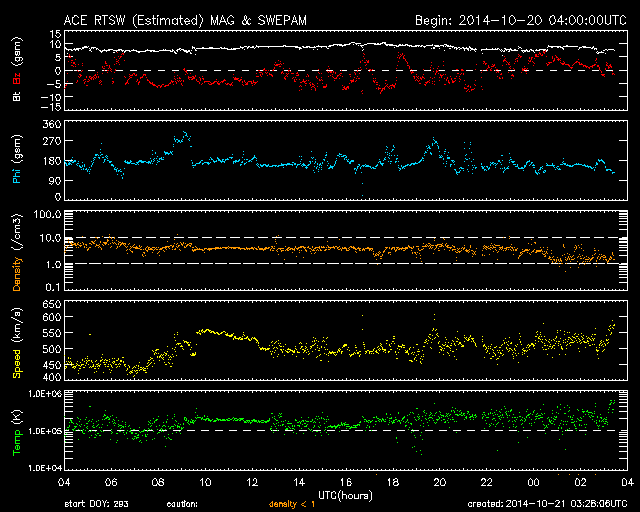Click the '14' hour label on the time axis
This screenshot has width=640, height=512.
pos(299,482)
